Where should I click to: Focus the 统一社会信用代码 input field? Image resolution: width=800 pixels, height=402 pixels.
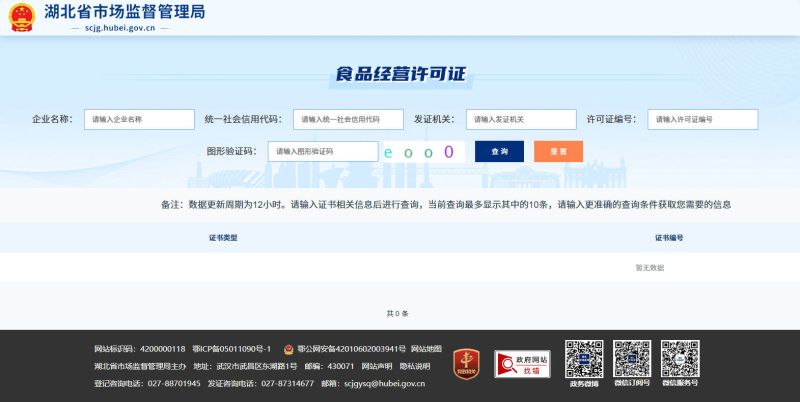tap(348, 119)
